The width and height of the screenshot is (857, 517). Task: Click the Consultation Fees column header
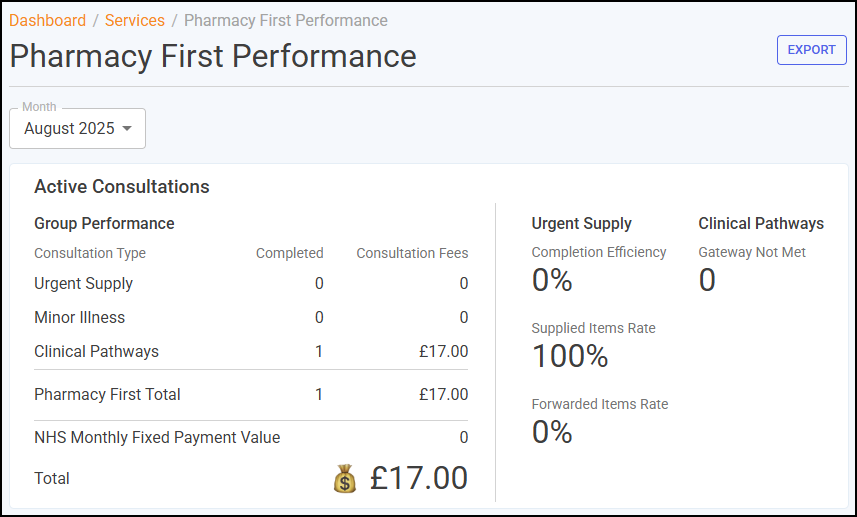click(x=412, y=253)
